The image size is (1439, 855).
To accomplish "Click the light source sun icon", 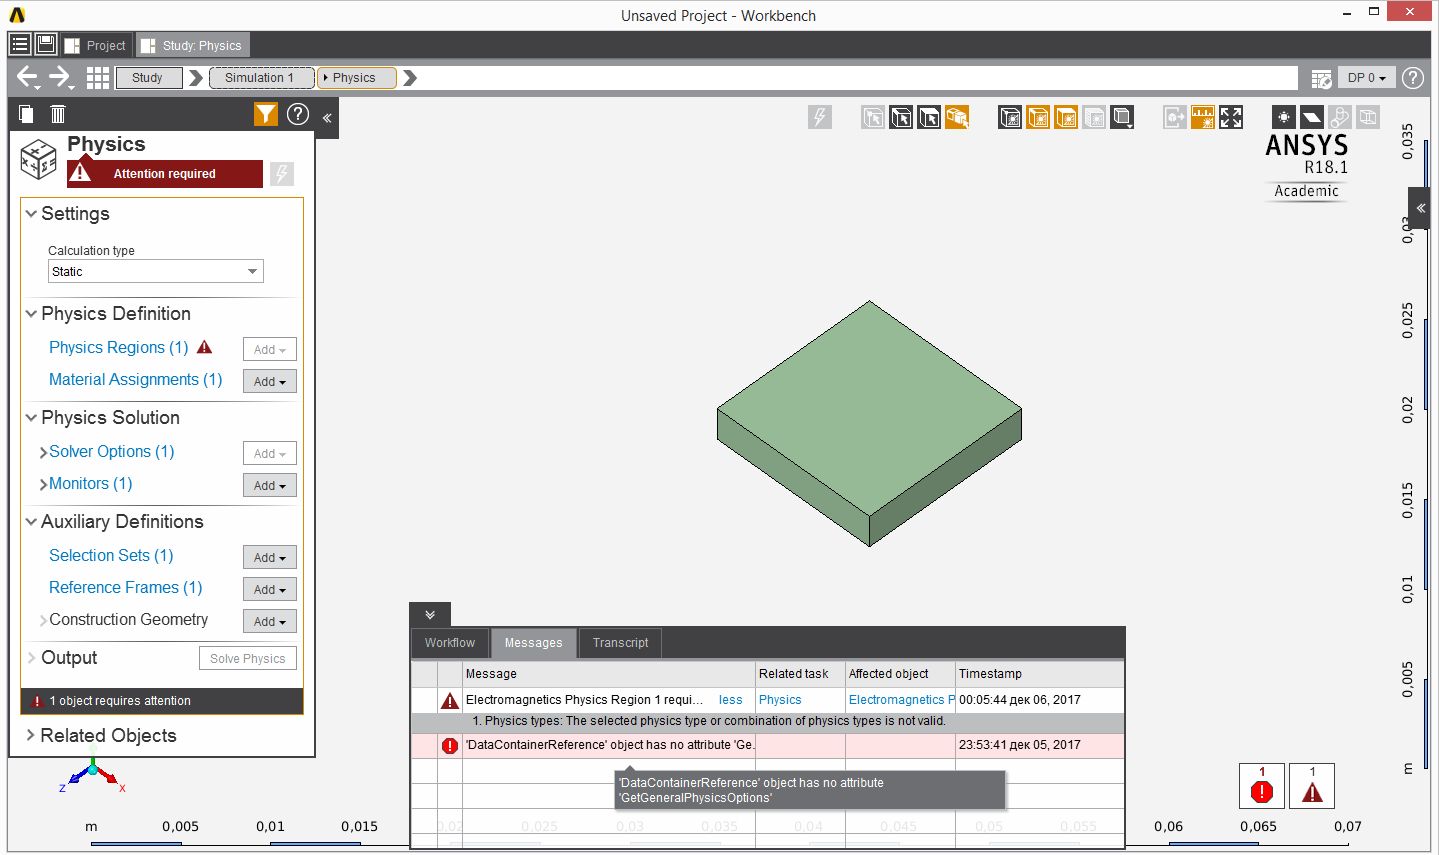I will (x=1284, y=118).
